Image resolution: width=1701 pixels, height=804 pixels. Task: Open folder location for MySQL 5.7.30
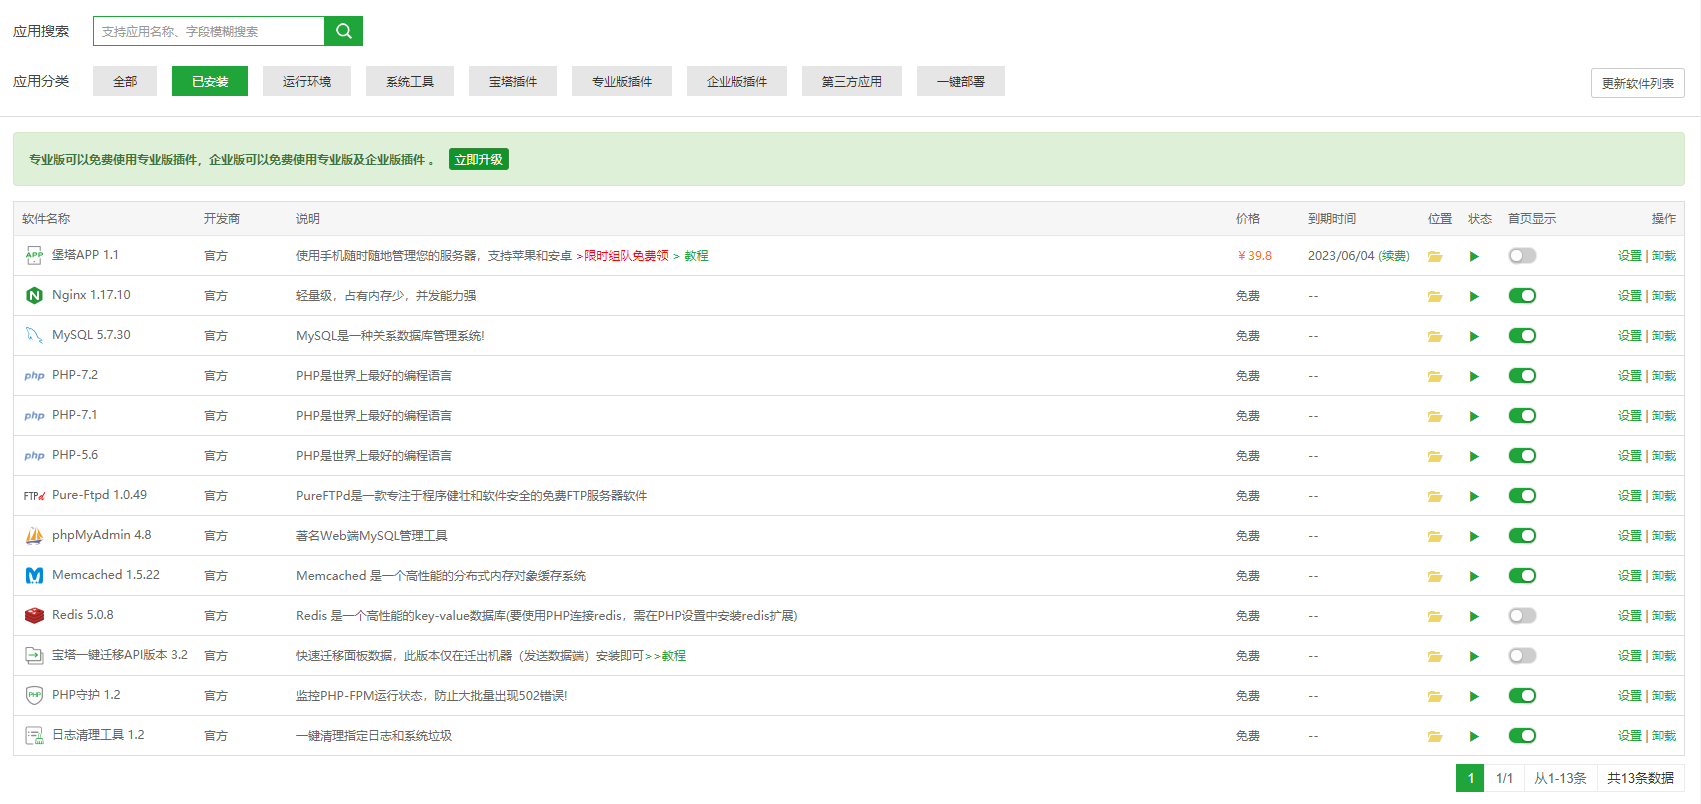[x=1435, y=336]
